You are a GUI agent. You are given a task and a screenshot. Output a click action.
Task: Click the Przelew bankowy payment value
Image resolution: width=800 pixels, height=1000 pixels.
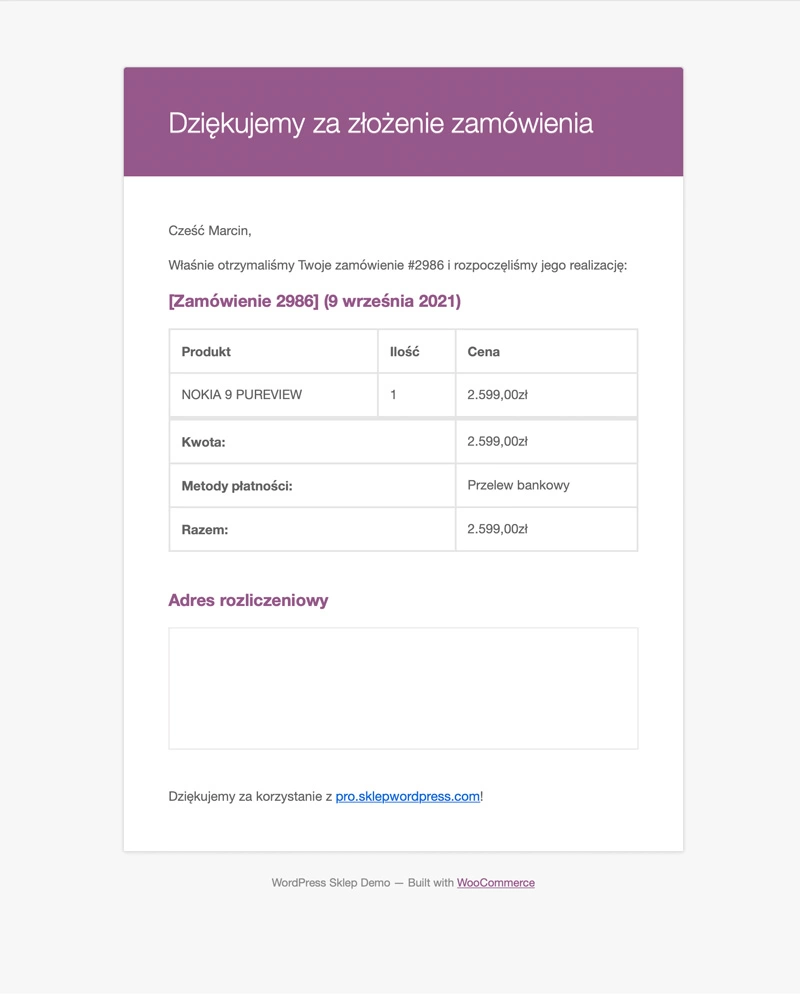(x=519, y=485)
